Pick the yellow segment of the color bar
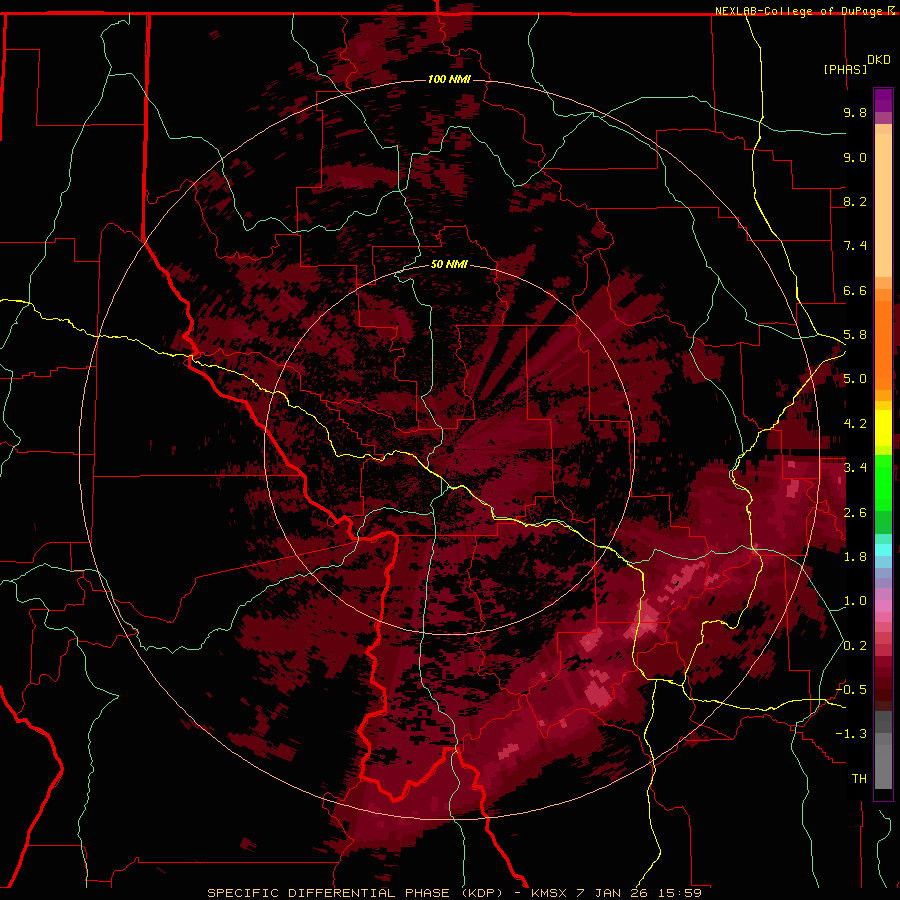The image size is (900, 900). (883, 428)
